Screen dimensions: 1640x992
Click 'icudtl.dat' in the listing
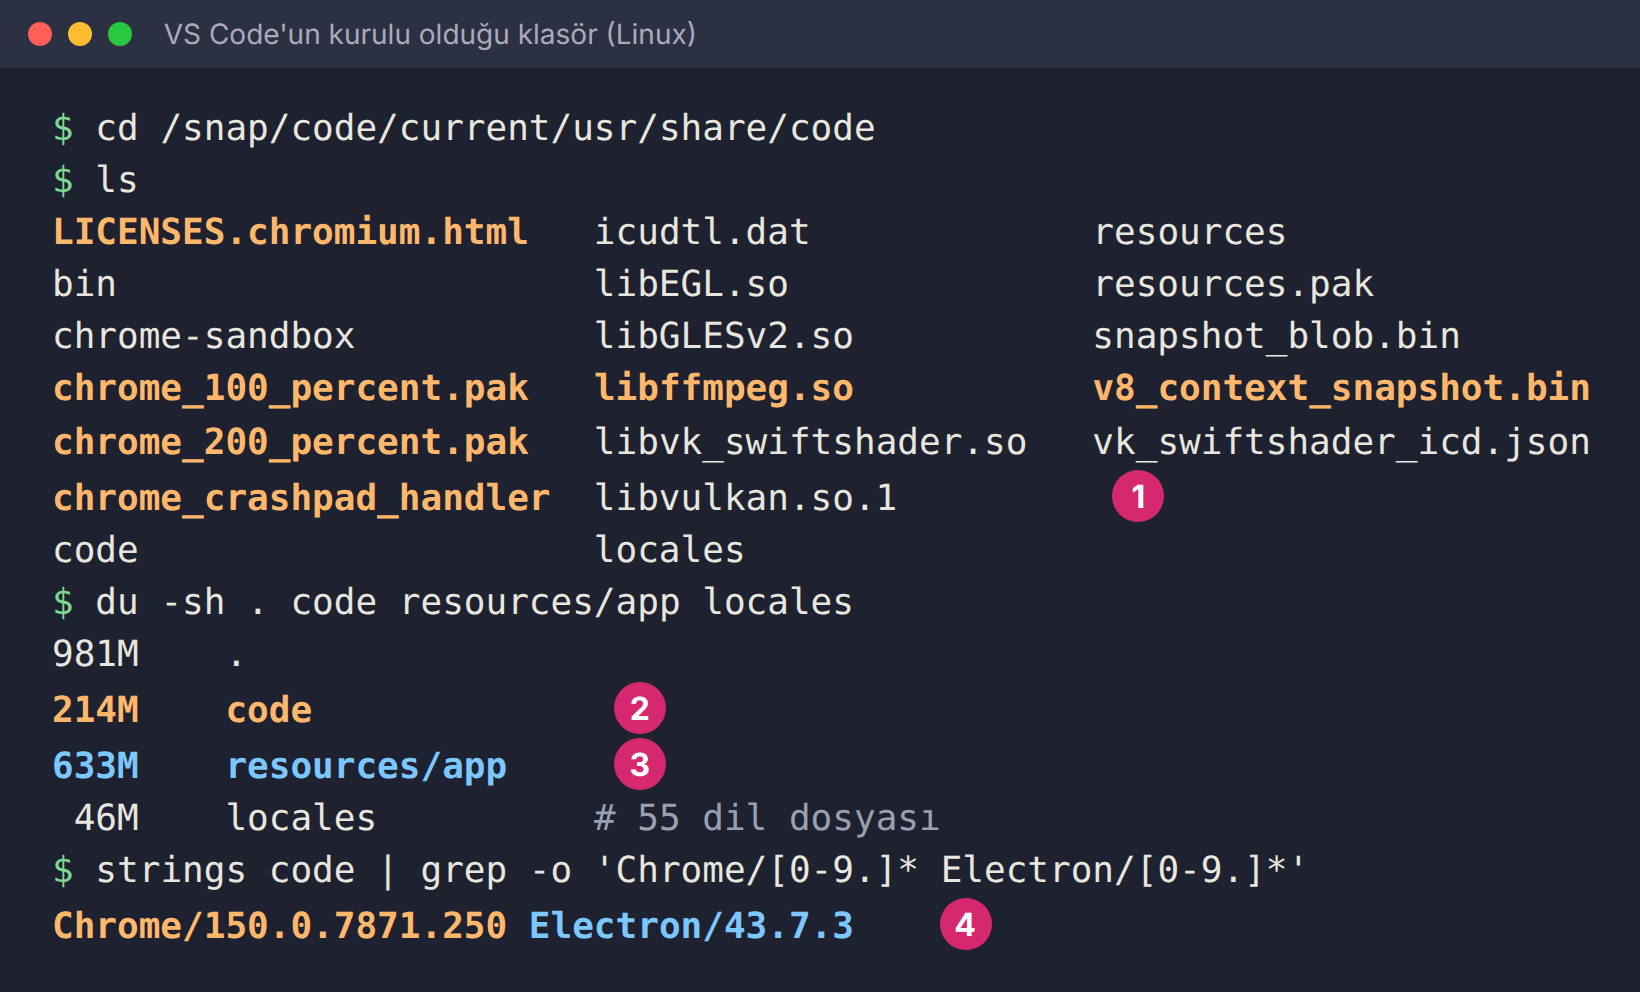[x=702, y=232]
